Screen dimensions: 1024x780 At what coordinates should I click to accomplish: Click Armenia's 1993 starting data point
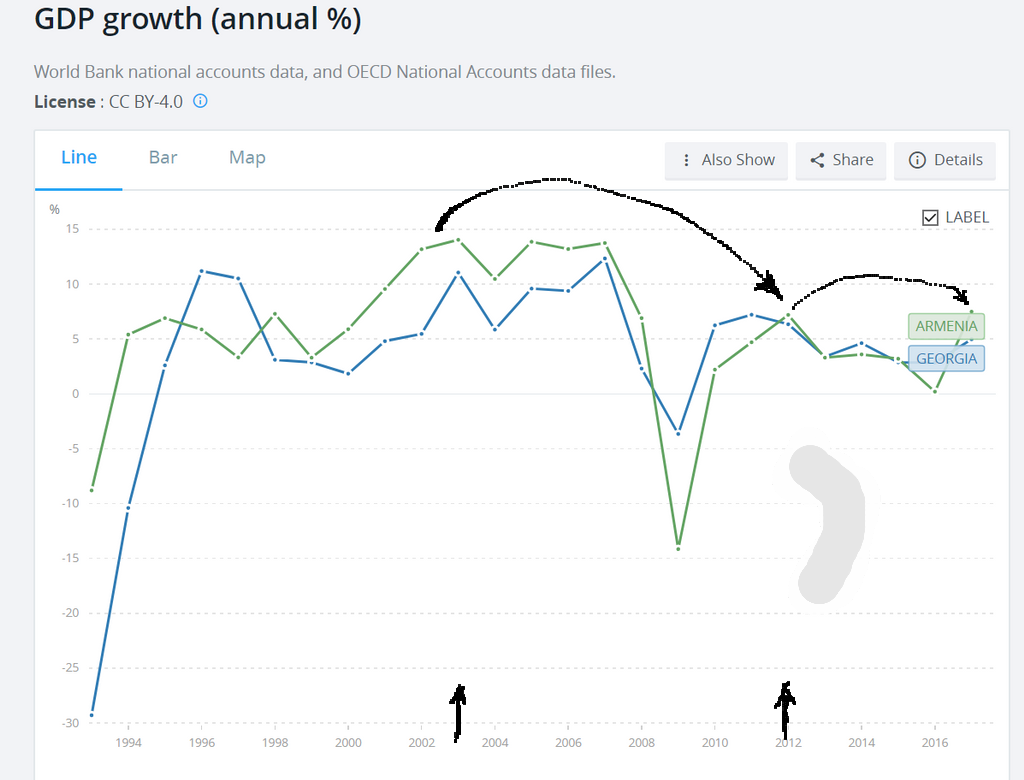pyautogui.click(x=92, y=489)
